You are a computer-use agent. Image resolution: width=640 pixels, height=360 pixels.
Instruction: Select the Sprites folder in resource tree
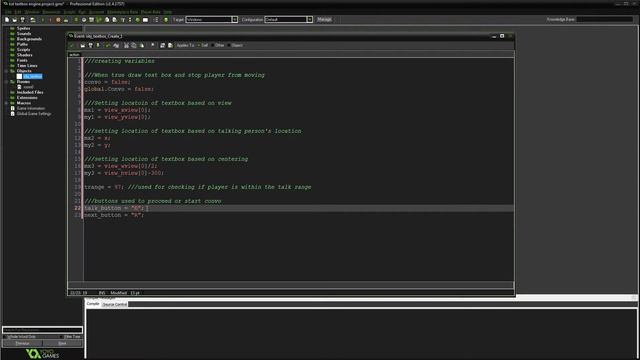[x=24, y=29]
